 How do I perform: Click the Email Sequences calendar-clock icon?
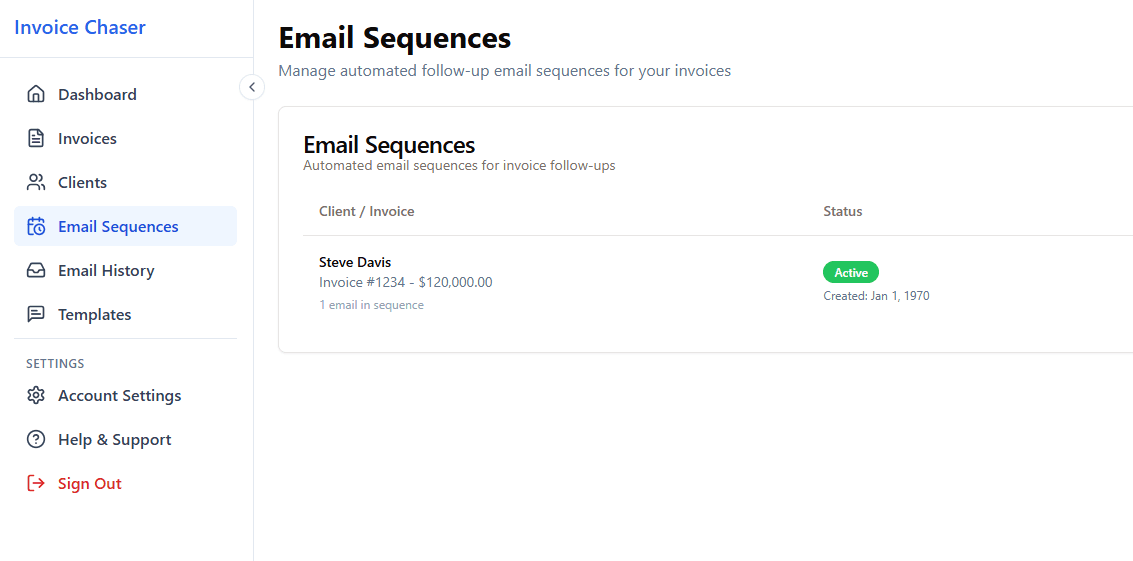[36, 227]
